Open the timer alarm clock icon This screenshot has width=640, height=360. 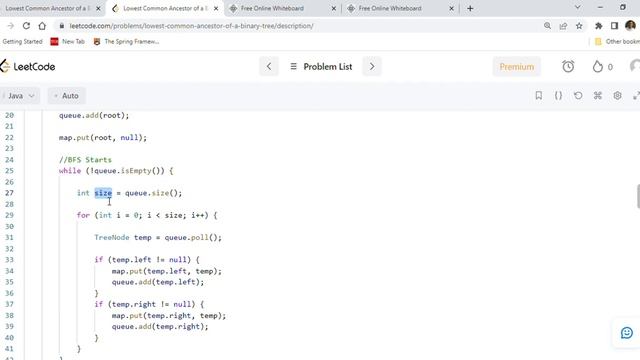[x=568, y=67]
